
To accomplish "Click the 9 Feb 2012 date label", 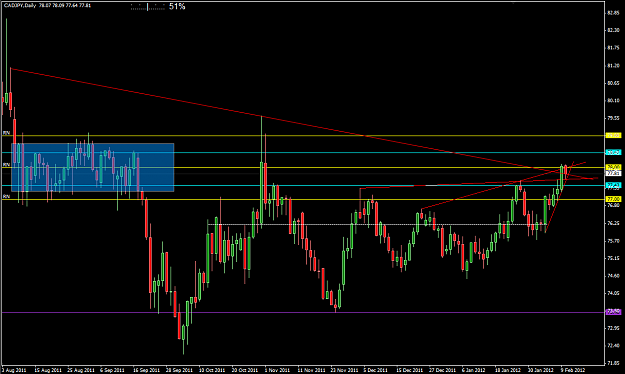I will (573, 370).
